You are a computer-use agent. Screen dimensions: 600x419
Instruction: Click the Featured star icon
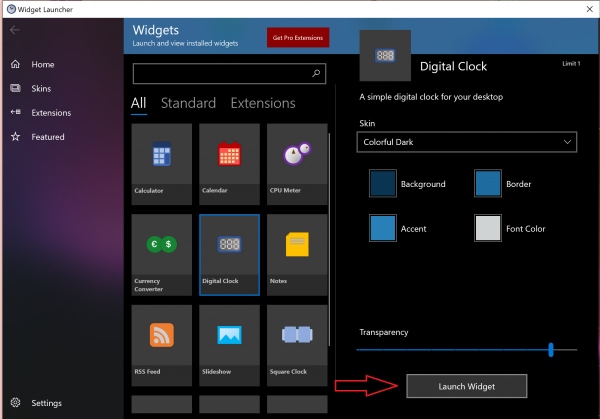pos(15,136)
